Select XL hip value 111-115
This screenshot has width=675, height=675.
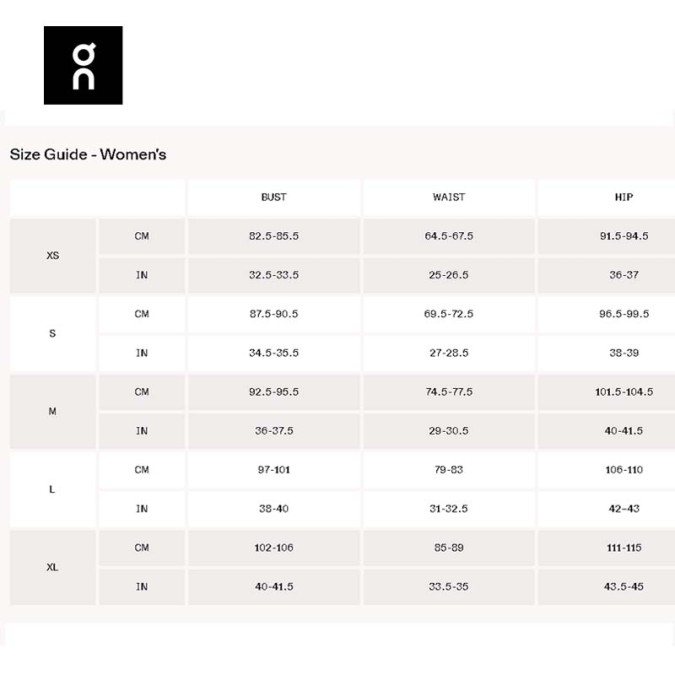624,548
